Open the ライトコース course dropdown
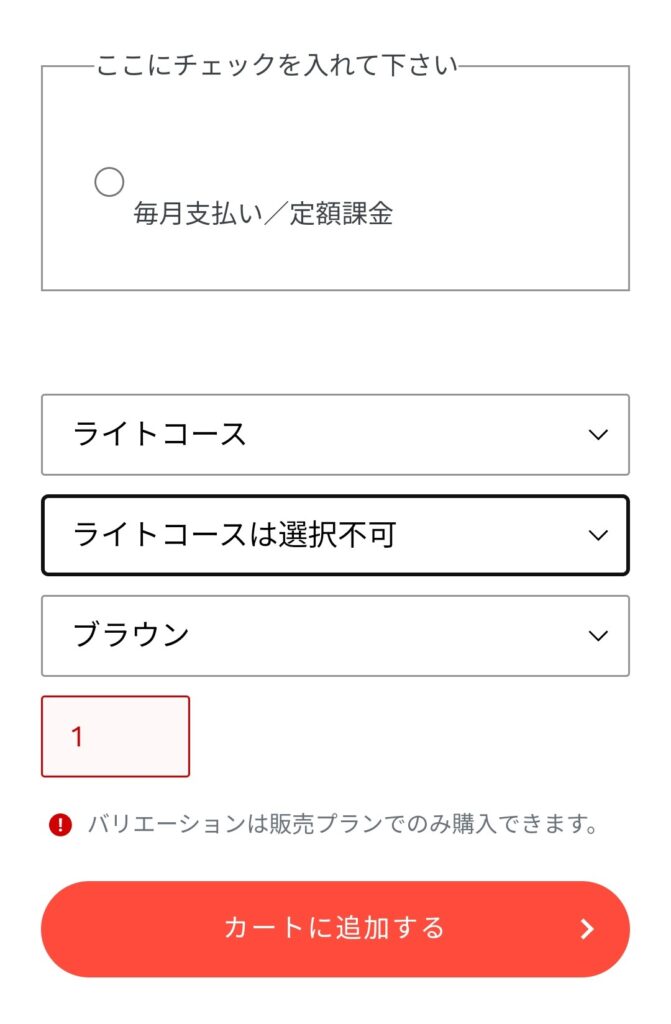The width and height of the screenshot is (671, 1024). tap(335, 434)
